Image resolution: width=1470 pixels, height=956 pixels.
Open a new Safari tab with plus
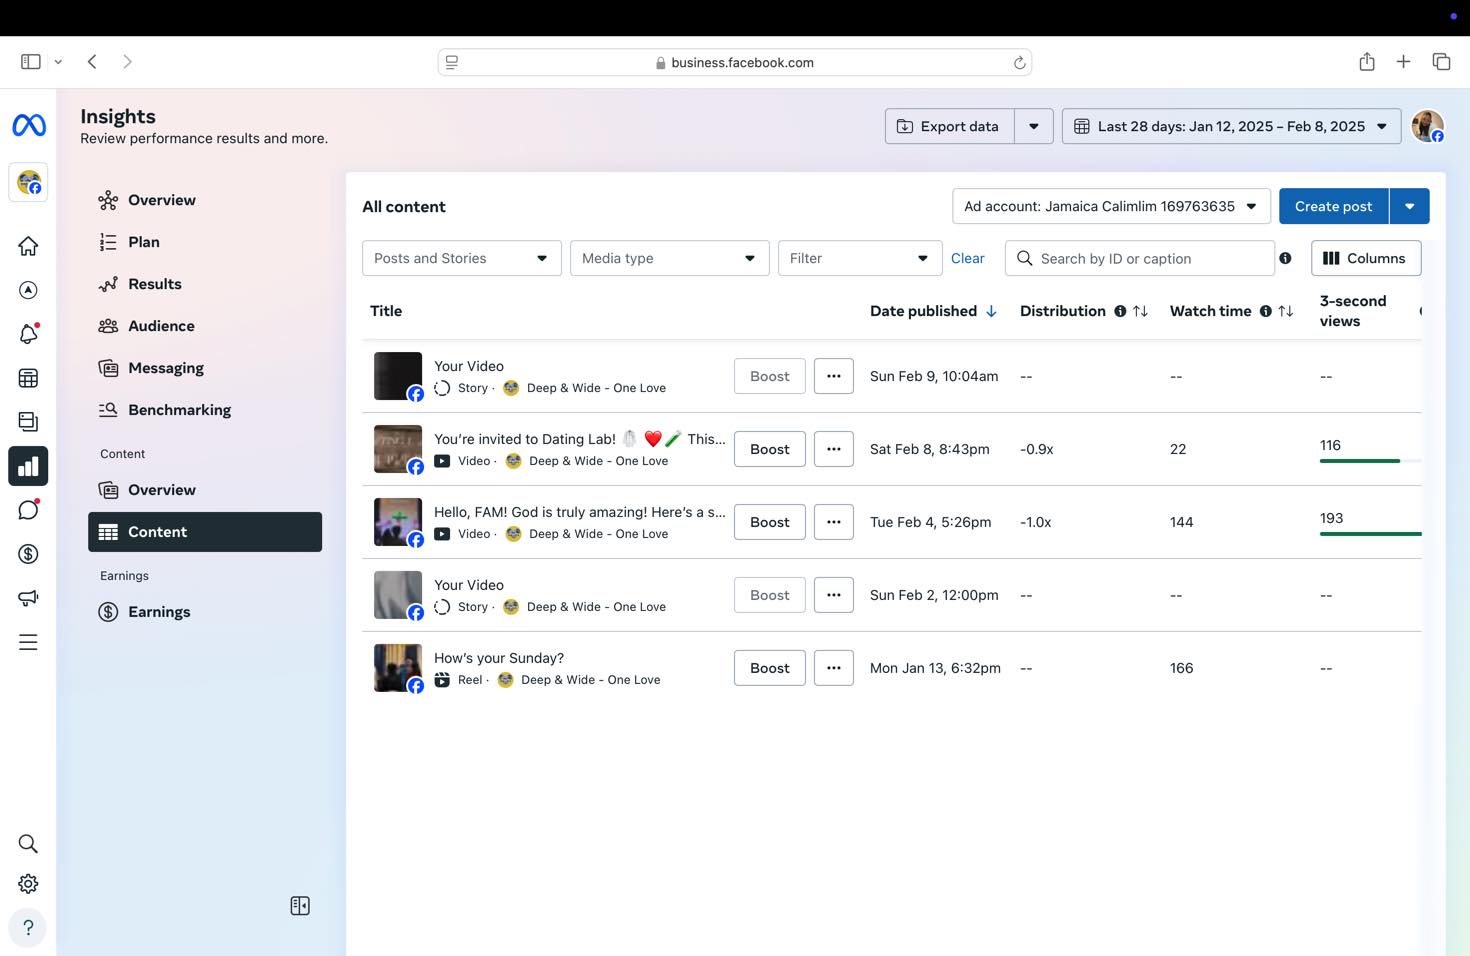pyautogui.click(x=1404, y=61)
